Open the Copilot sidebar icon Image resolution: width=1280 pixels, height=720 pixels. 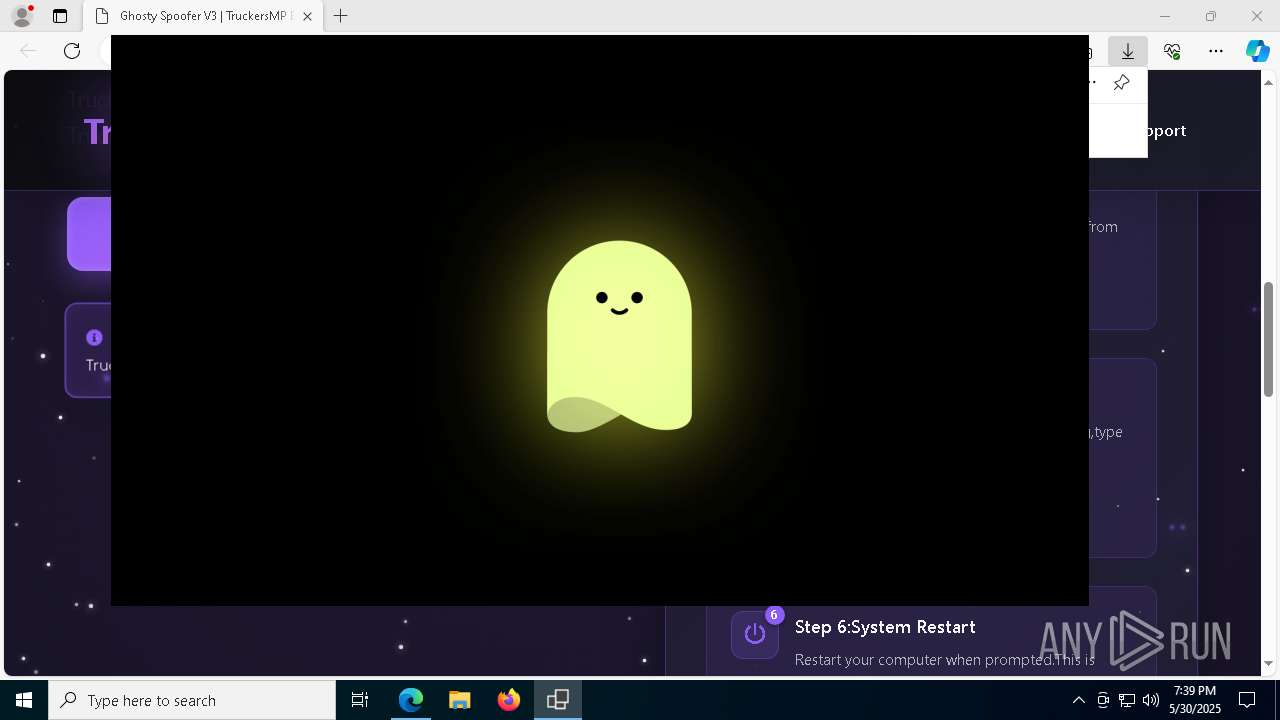1257,51
